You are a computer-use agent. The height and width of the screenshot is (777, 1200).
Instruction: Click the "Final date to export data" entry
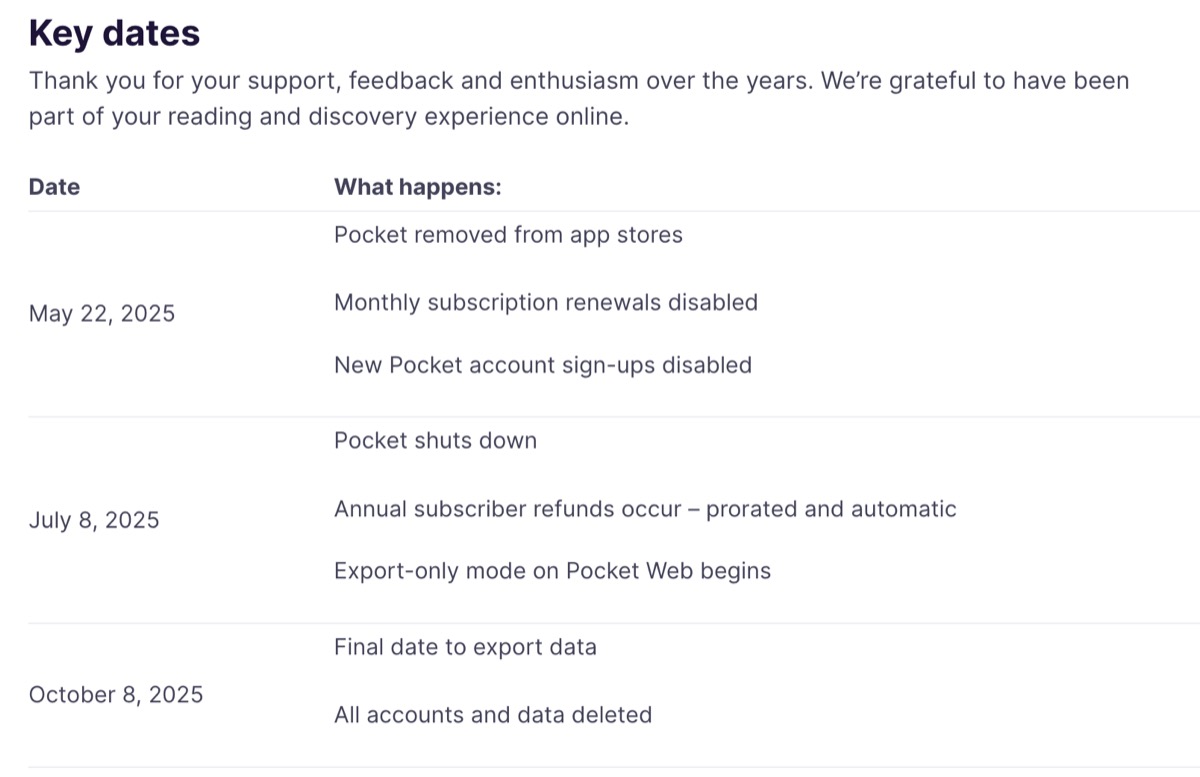point(465,647)
